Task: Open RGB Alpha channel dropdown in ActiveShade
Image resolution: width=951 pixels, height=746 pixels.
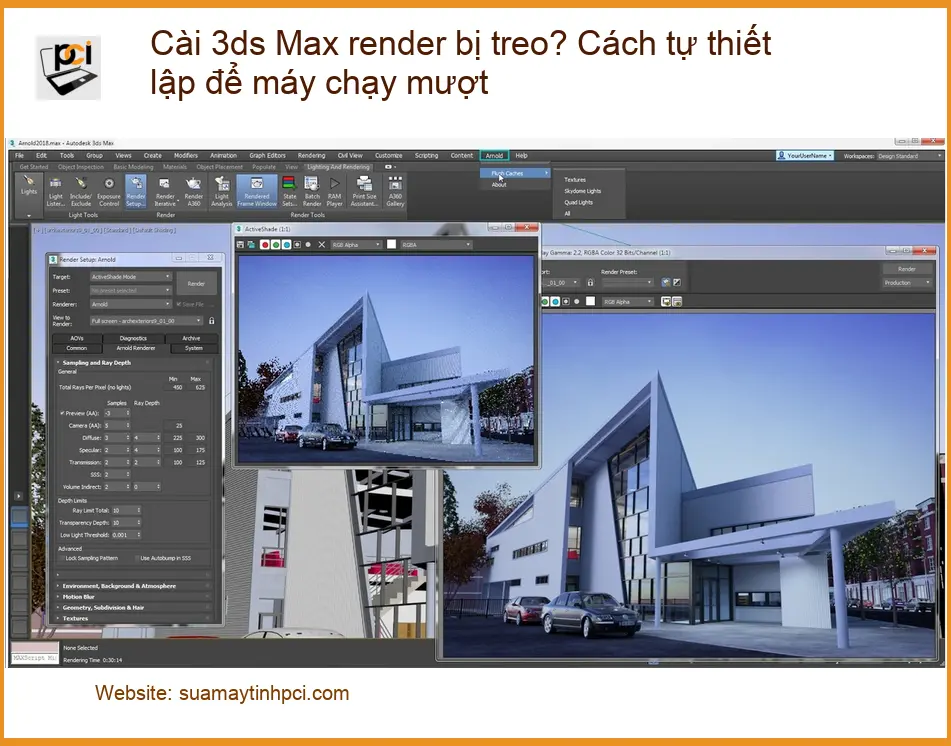Action: click(x=356, y=244)
